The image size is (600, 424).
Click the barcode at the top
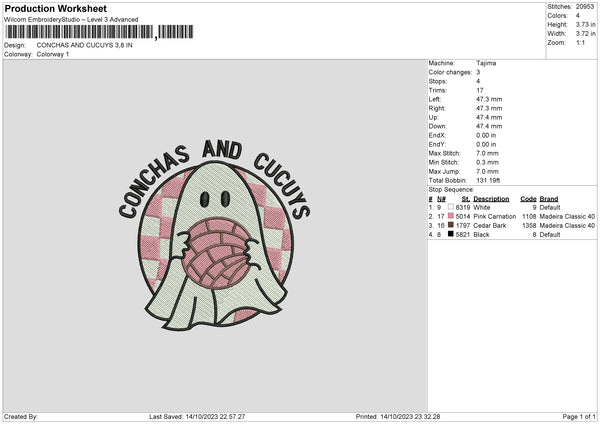coord(99,32)
